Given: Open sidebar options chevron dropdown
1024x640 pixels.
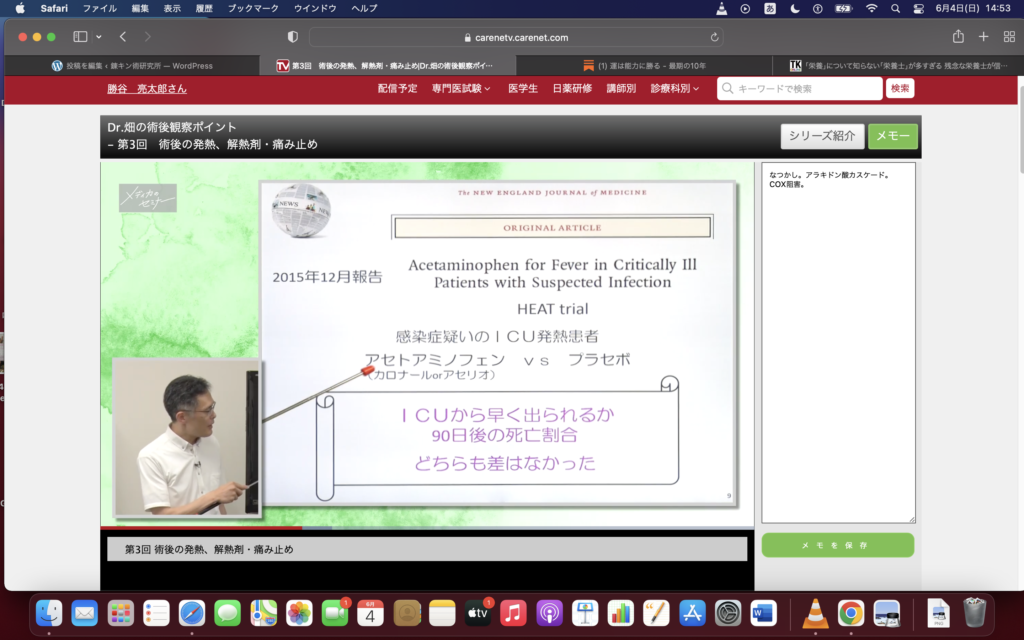Looking at the screenshot, I should coord(98,37).
